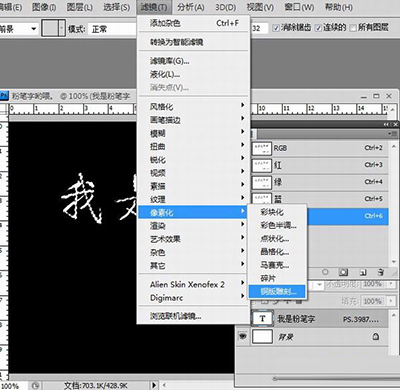The image size is (400, 390).
Task: Click the RGB channel thumbnail
Action: [262, 149]
